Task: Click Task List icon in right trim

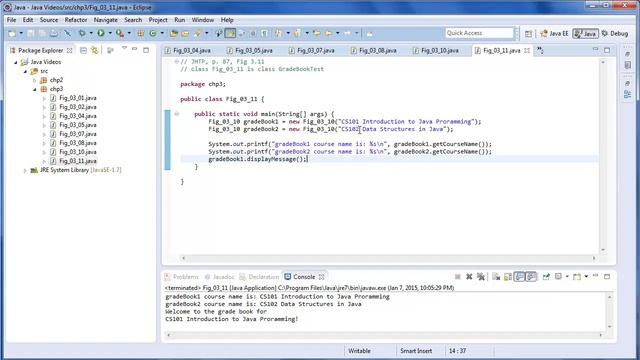Action: click(627, 65)
